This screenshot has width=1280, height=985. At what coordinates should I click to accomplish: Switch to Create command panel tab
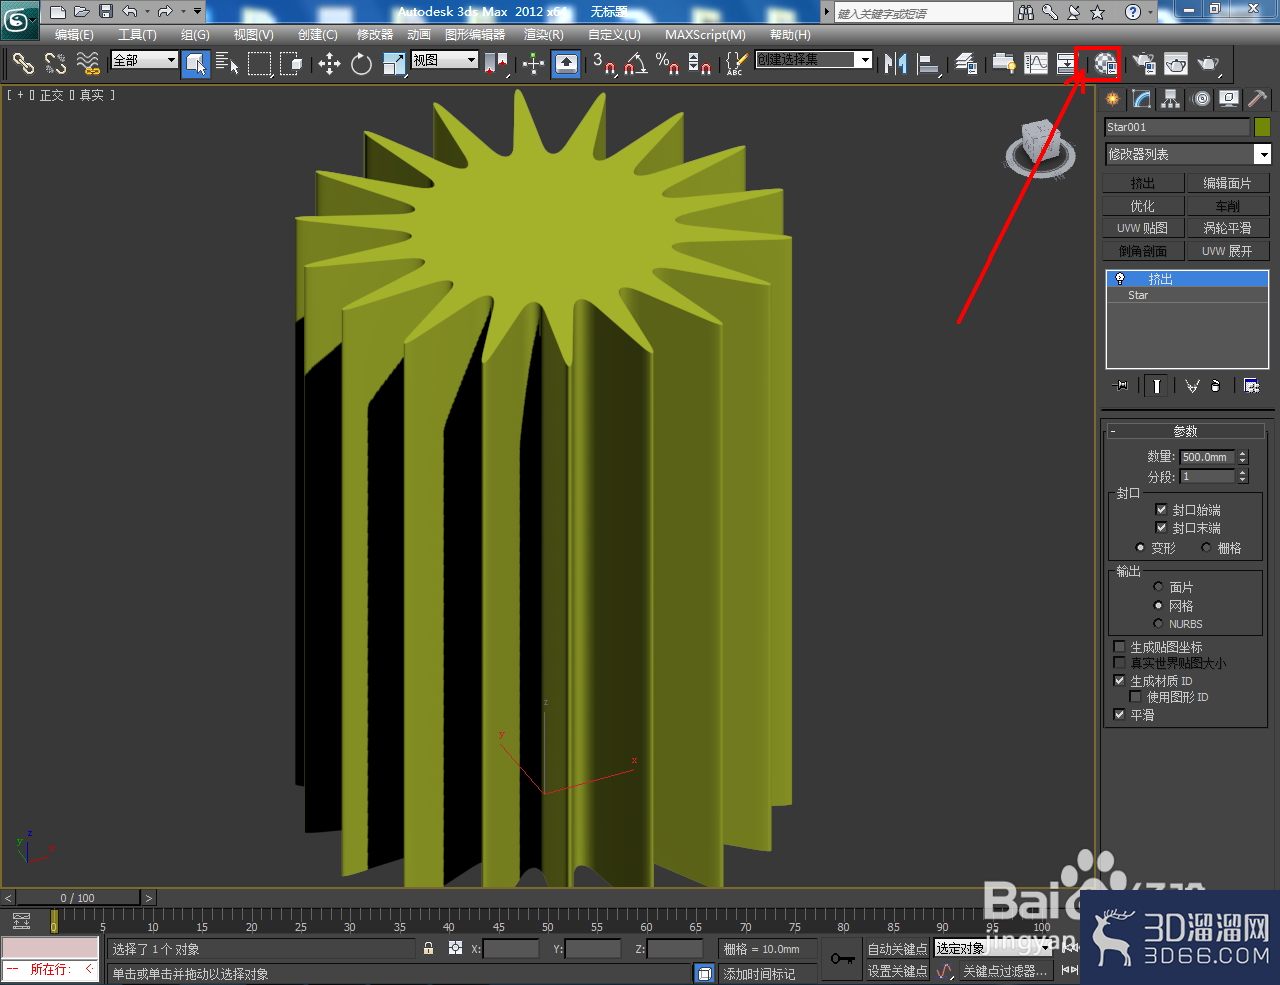(x=1113, y=99)
